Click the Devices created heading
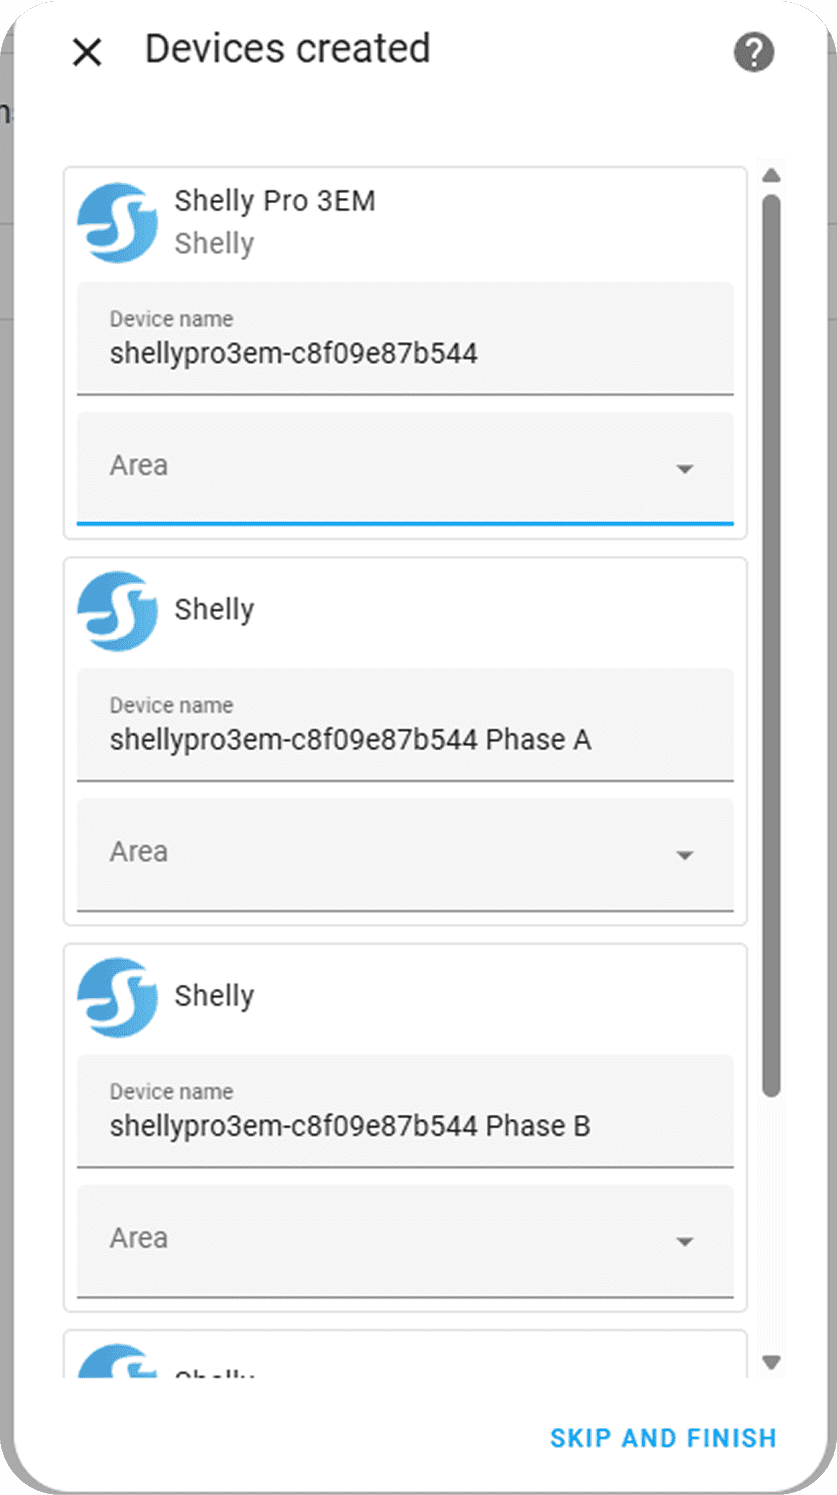 (288, 49)
